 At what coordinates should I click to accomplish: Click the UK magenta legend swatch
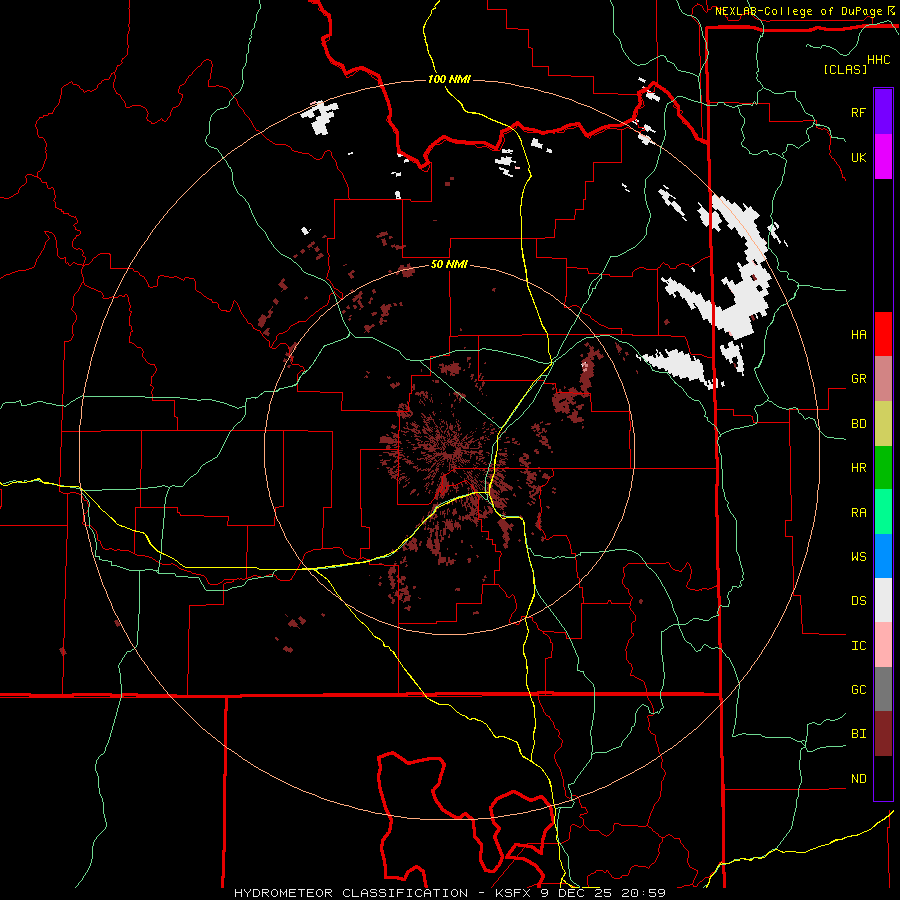coord(883,157)
